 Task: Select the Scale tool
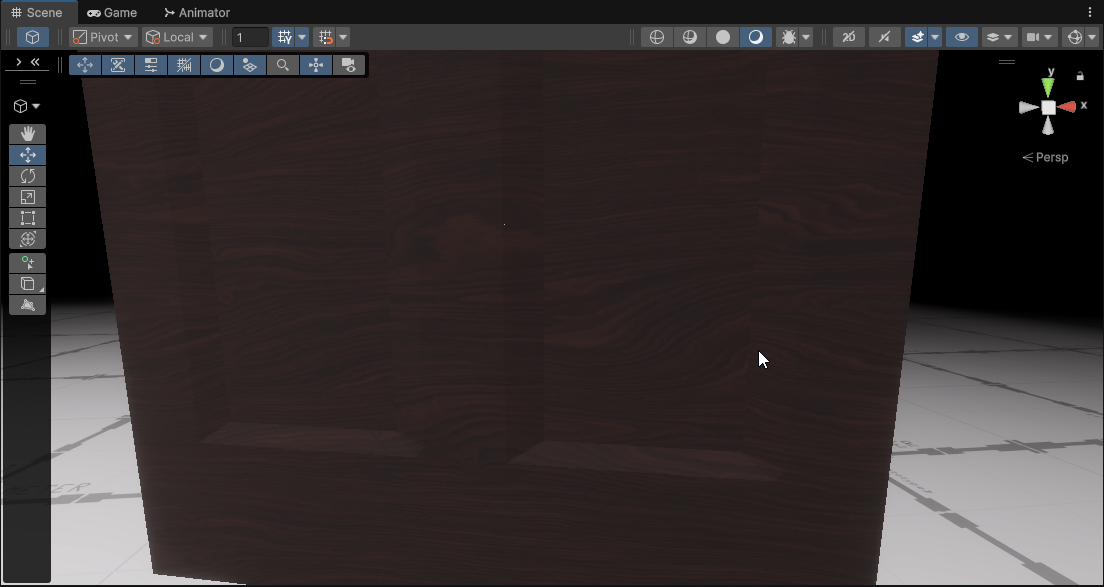(x=27, y=197)
